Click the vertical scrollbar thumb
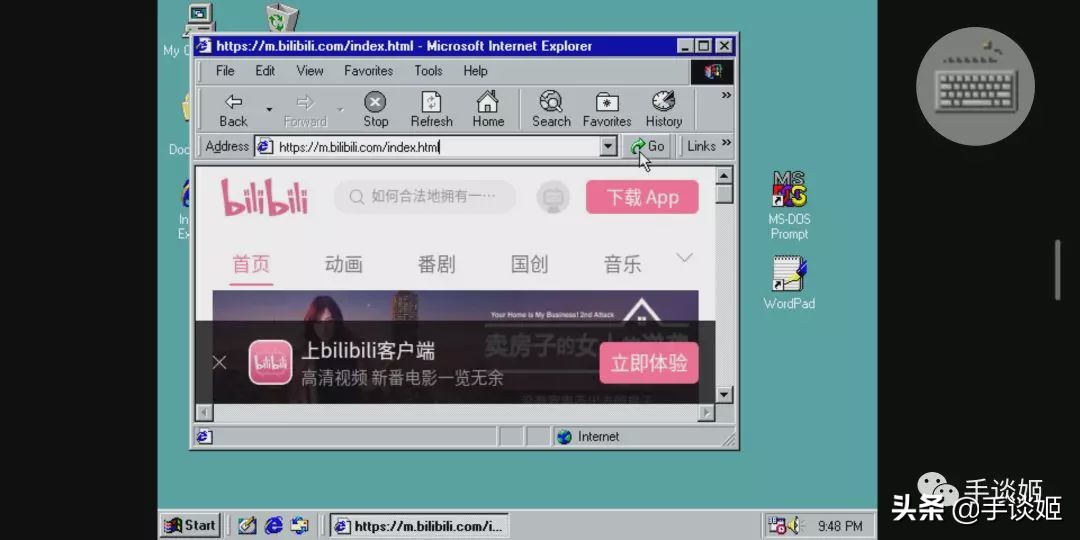The image size is (1080, 540). click(724, 194)
